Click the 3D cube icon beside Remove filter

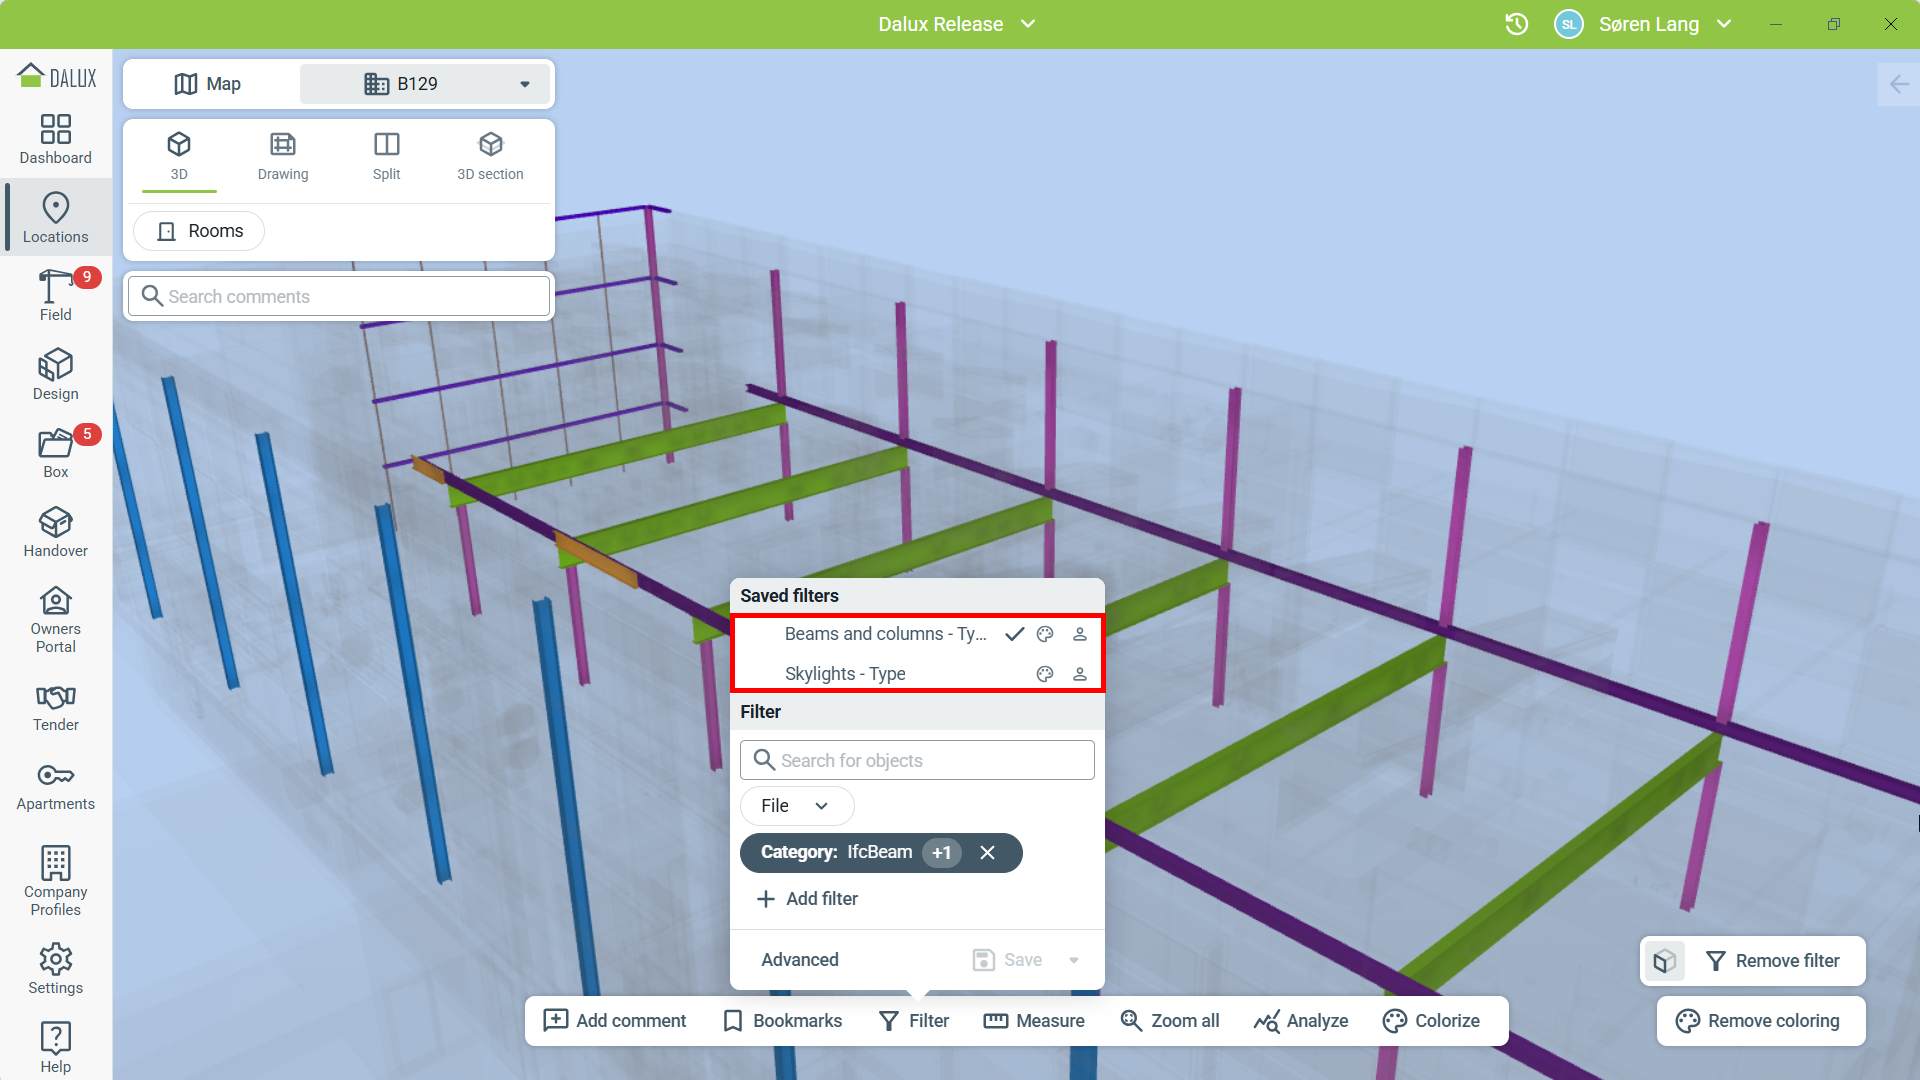[1665, 961]
